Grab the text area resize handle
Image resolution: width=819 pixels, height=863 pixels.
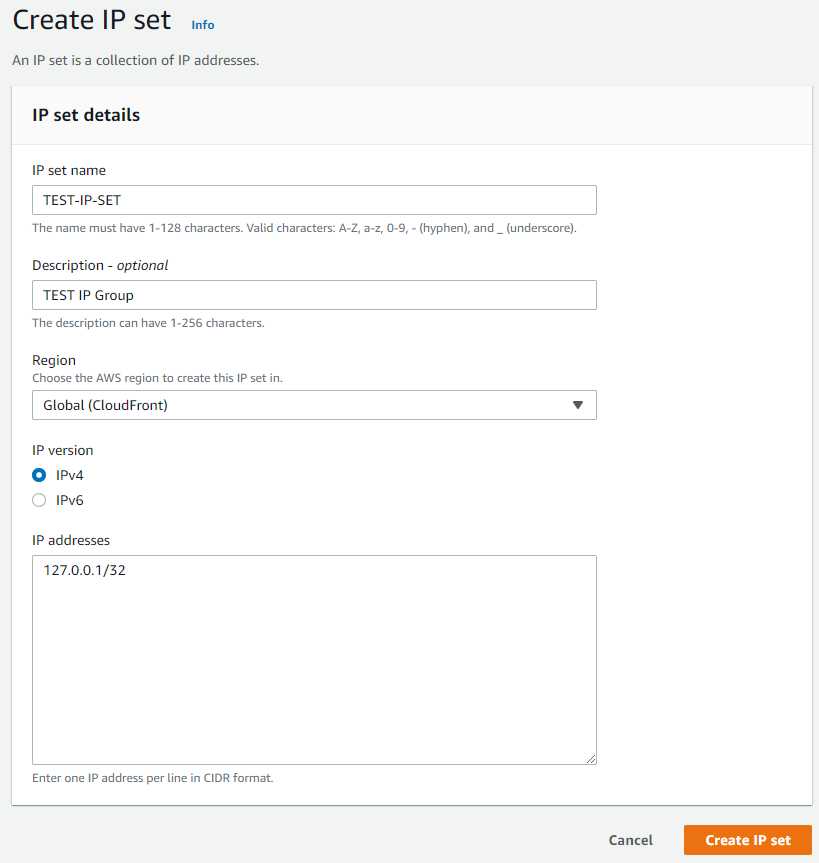point(590,759)
